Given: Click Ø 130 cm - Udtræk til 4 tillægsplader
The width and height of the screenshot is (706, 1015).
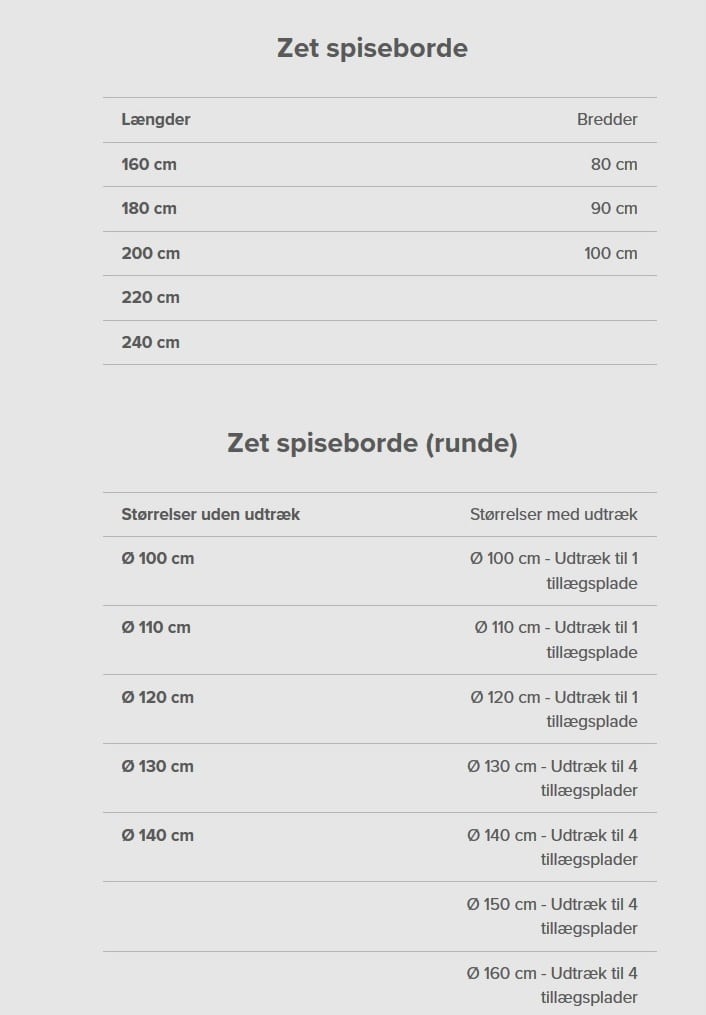Looking at the screenshot, I should tap(552, 778).
